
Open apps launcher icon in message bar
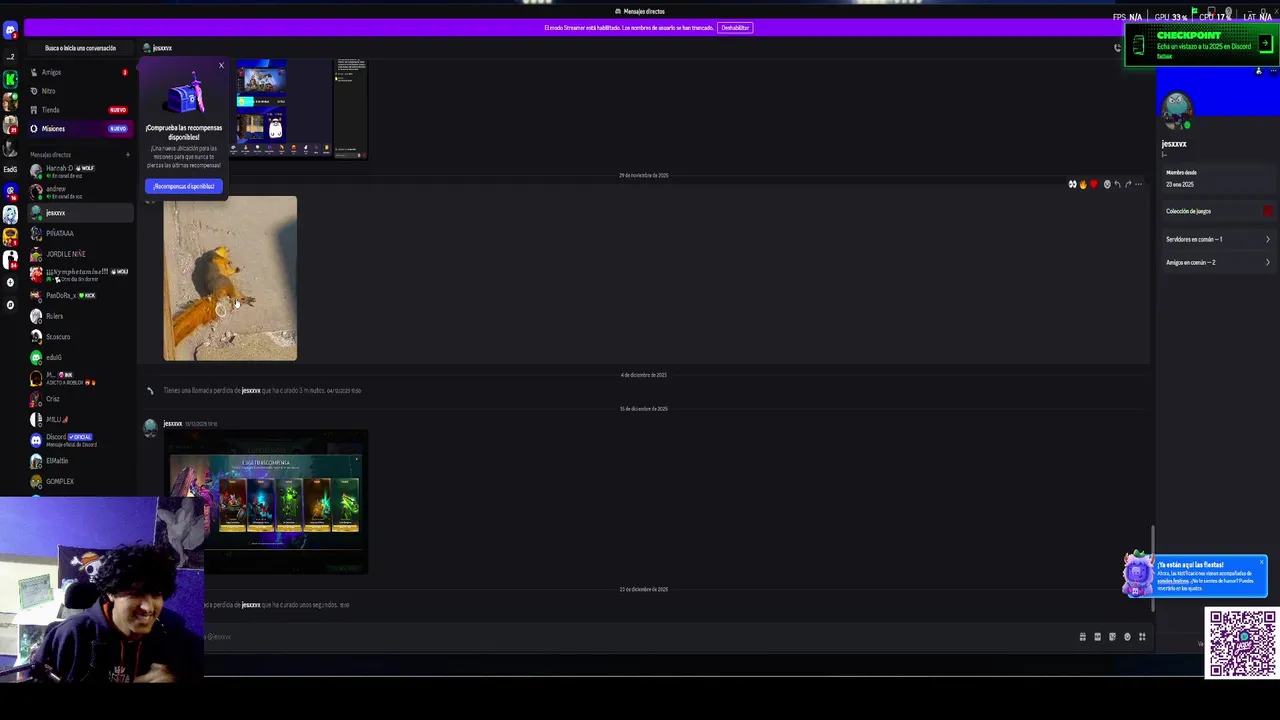click(x=1142, y=637)
